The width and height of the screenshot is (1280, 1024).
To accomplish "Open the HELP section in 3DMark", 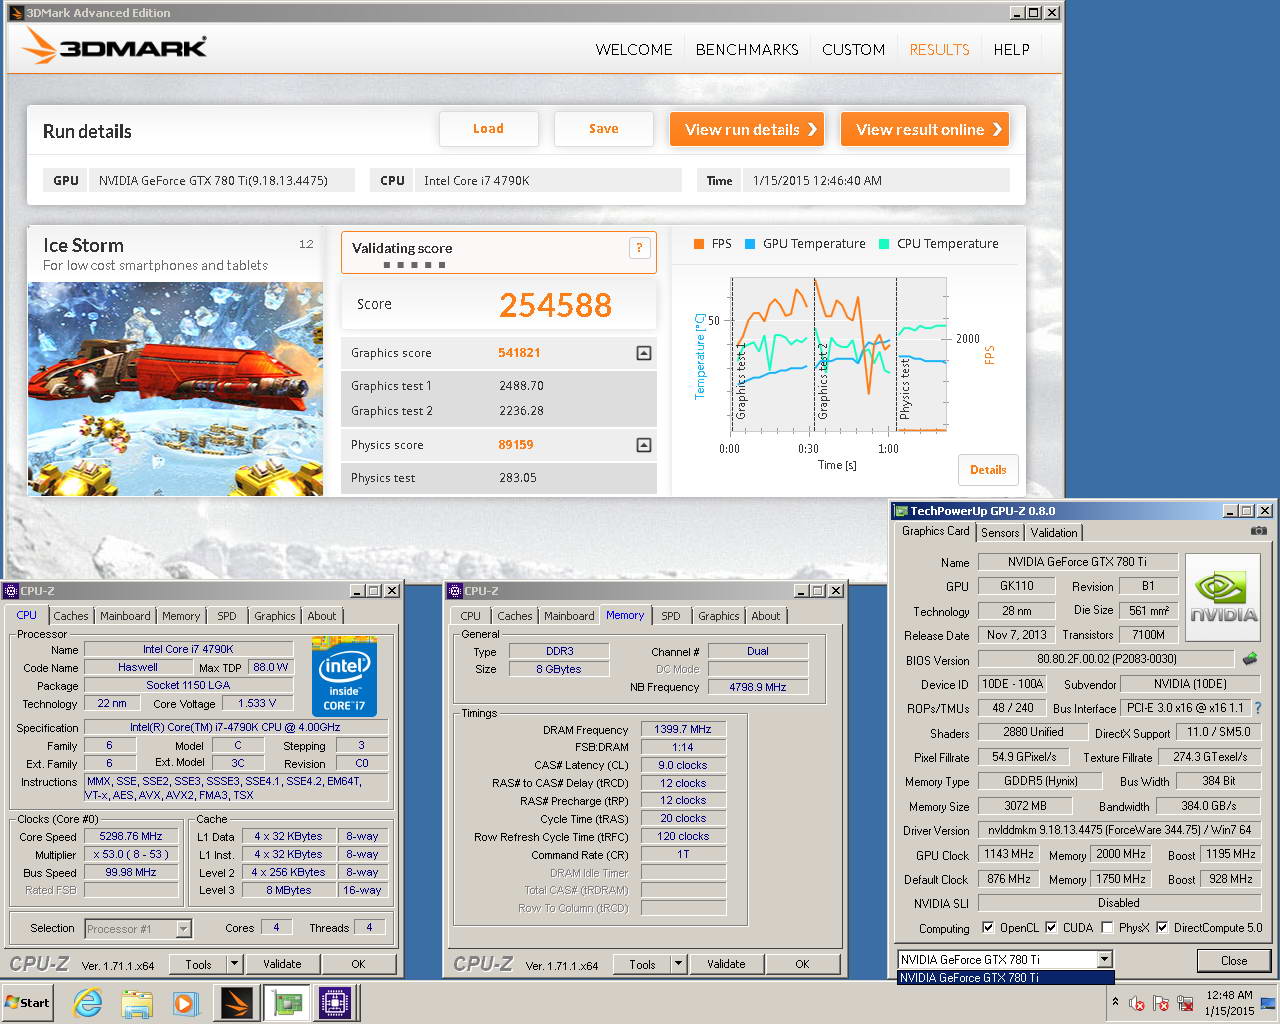I will pos(1011,49).
